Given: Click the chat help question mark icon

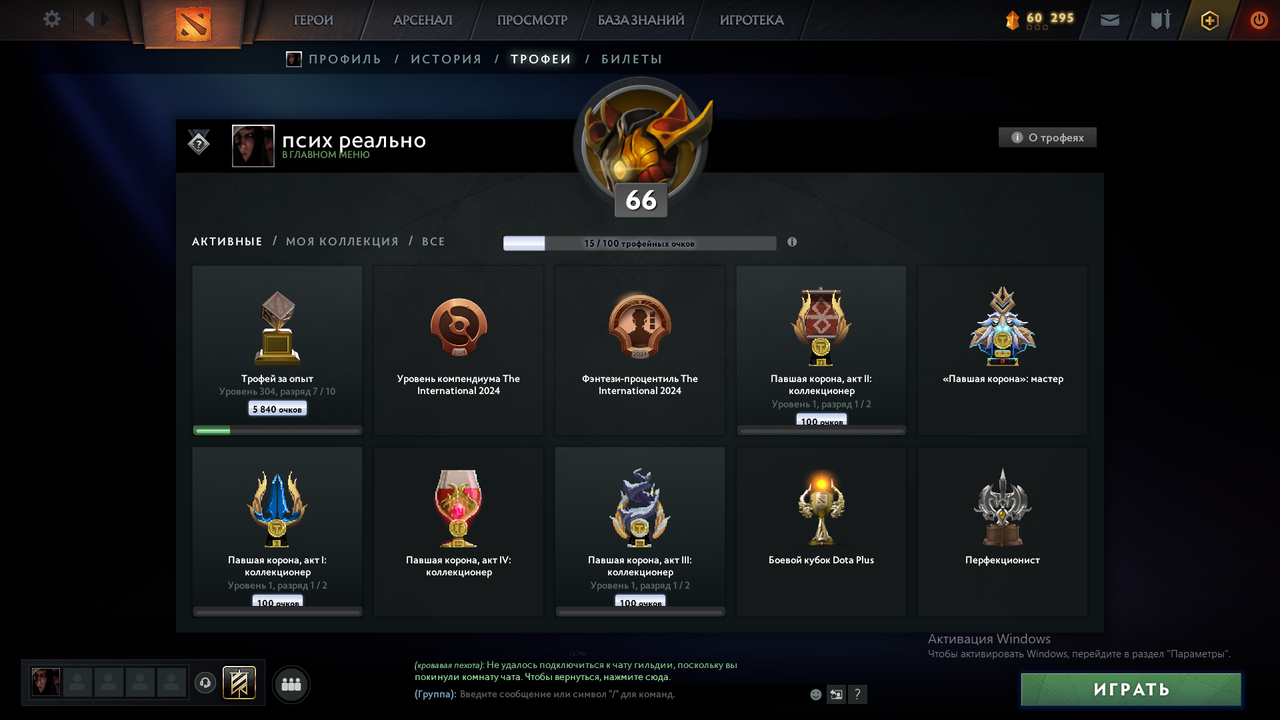Looking at the screenshot, I should click(857, 694).
